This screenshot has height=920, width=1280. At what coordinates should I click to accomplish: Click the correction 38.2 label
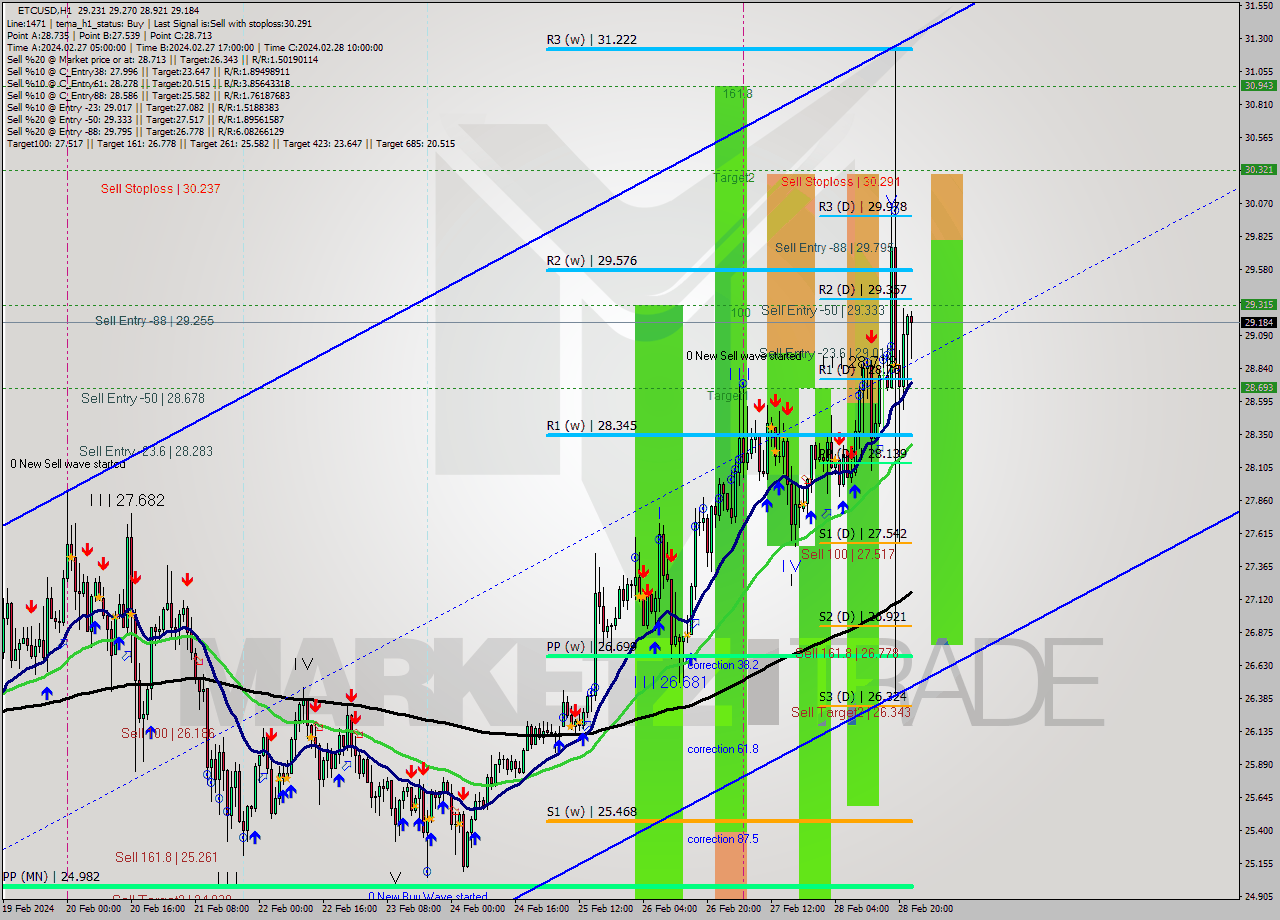(x=722, y=665)
